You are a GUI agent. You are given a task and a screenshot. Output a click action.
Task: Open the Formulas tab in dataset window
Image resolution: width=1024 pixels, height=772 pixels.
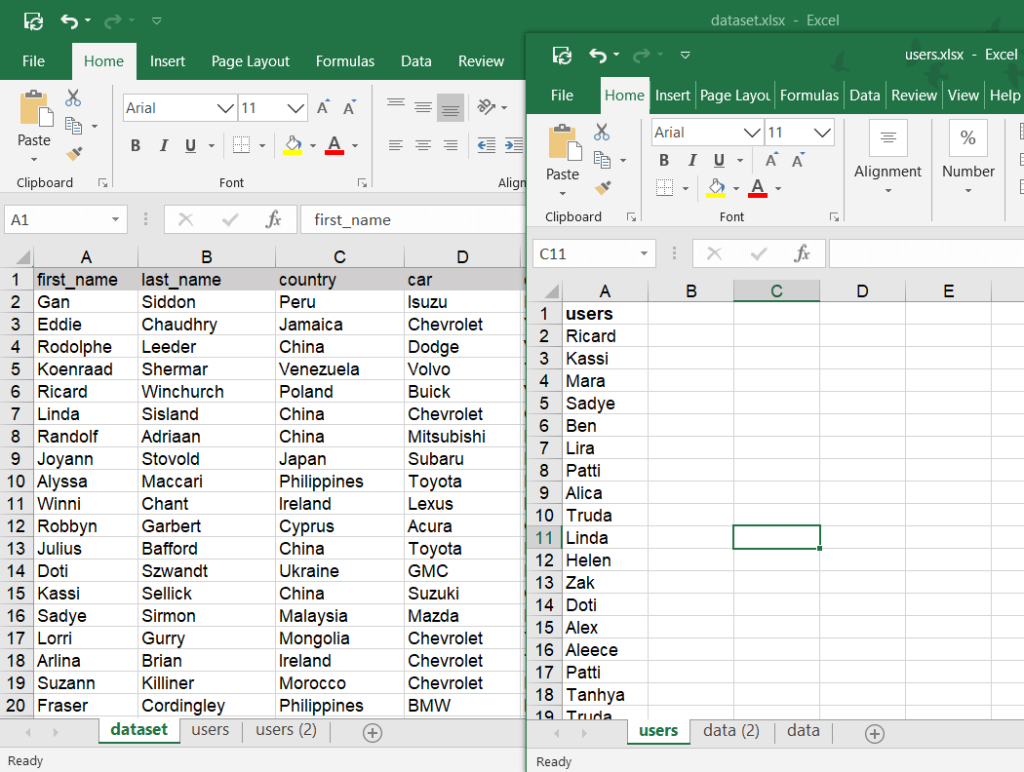click(x=345, y=61)
